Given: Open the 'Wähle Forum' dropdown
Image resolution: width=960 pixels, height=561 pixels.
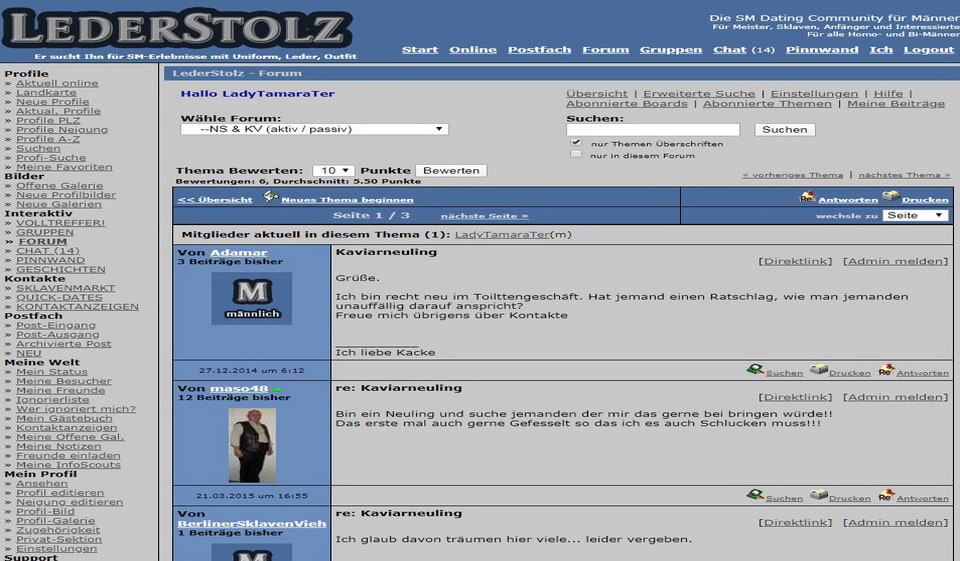Looking at the screenshot, I should 314,129.
